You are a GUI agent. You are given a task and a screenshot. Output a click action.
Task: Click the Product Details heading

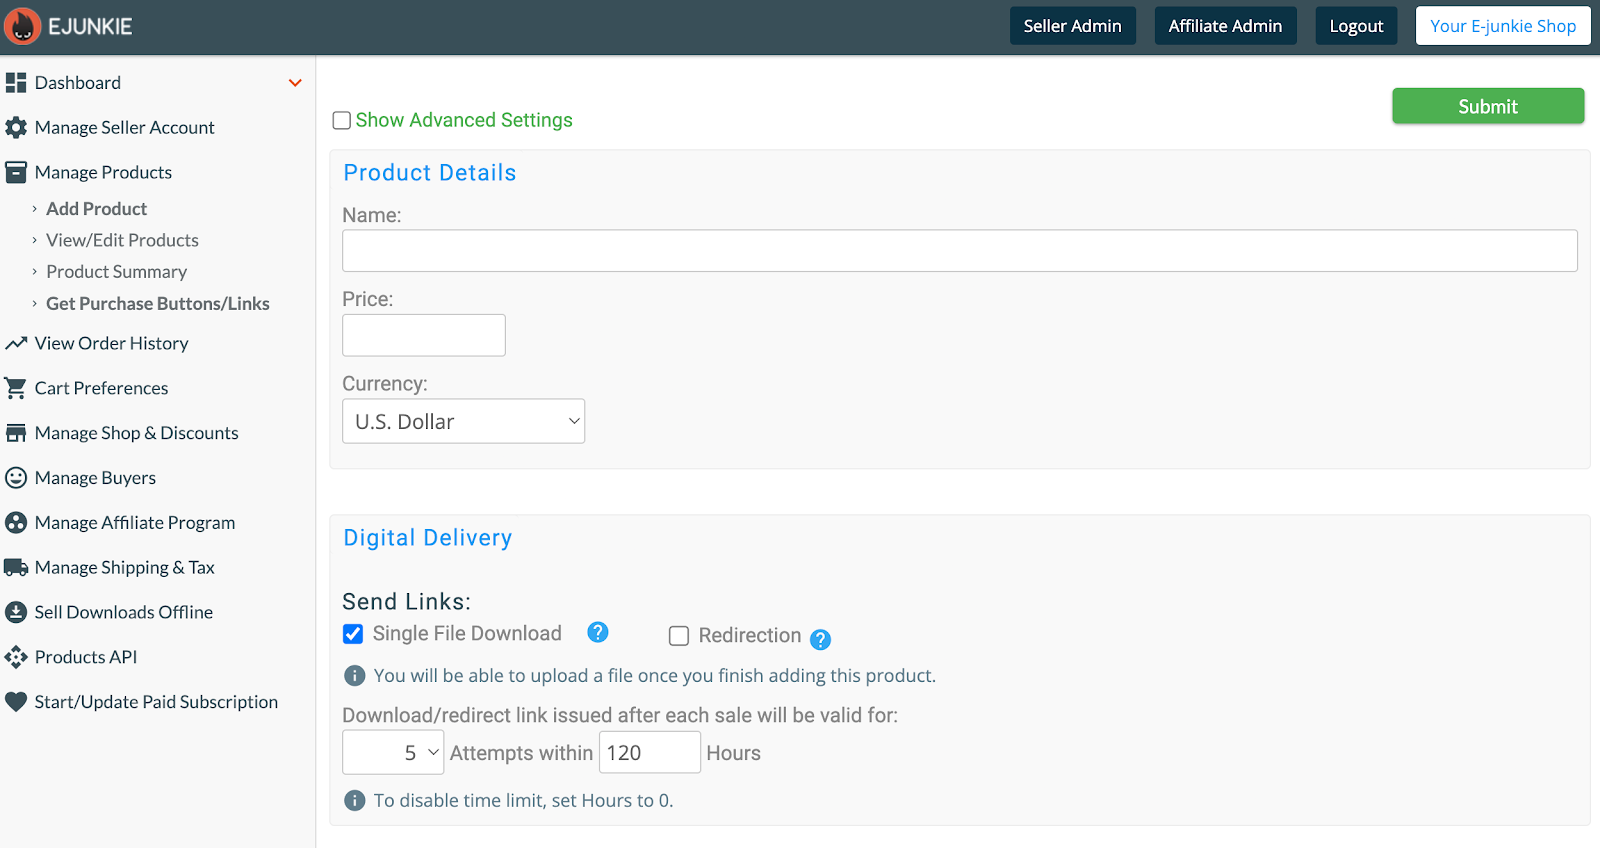tap(430, 173)
